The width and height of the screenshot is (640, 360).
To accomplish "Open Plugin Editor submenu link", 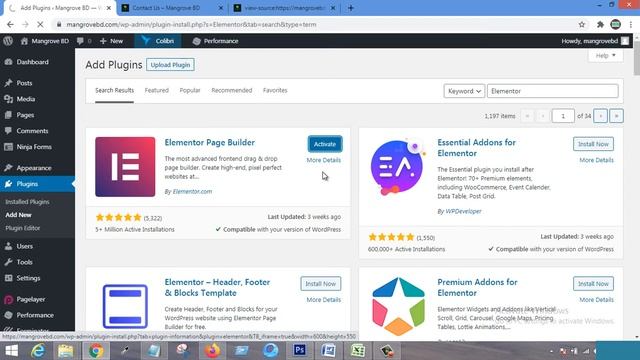I will pos(23,228).
